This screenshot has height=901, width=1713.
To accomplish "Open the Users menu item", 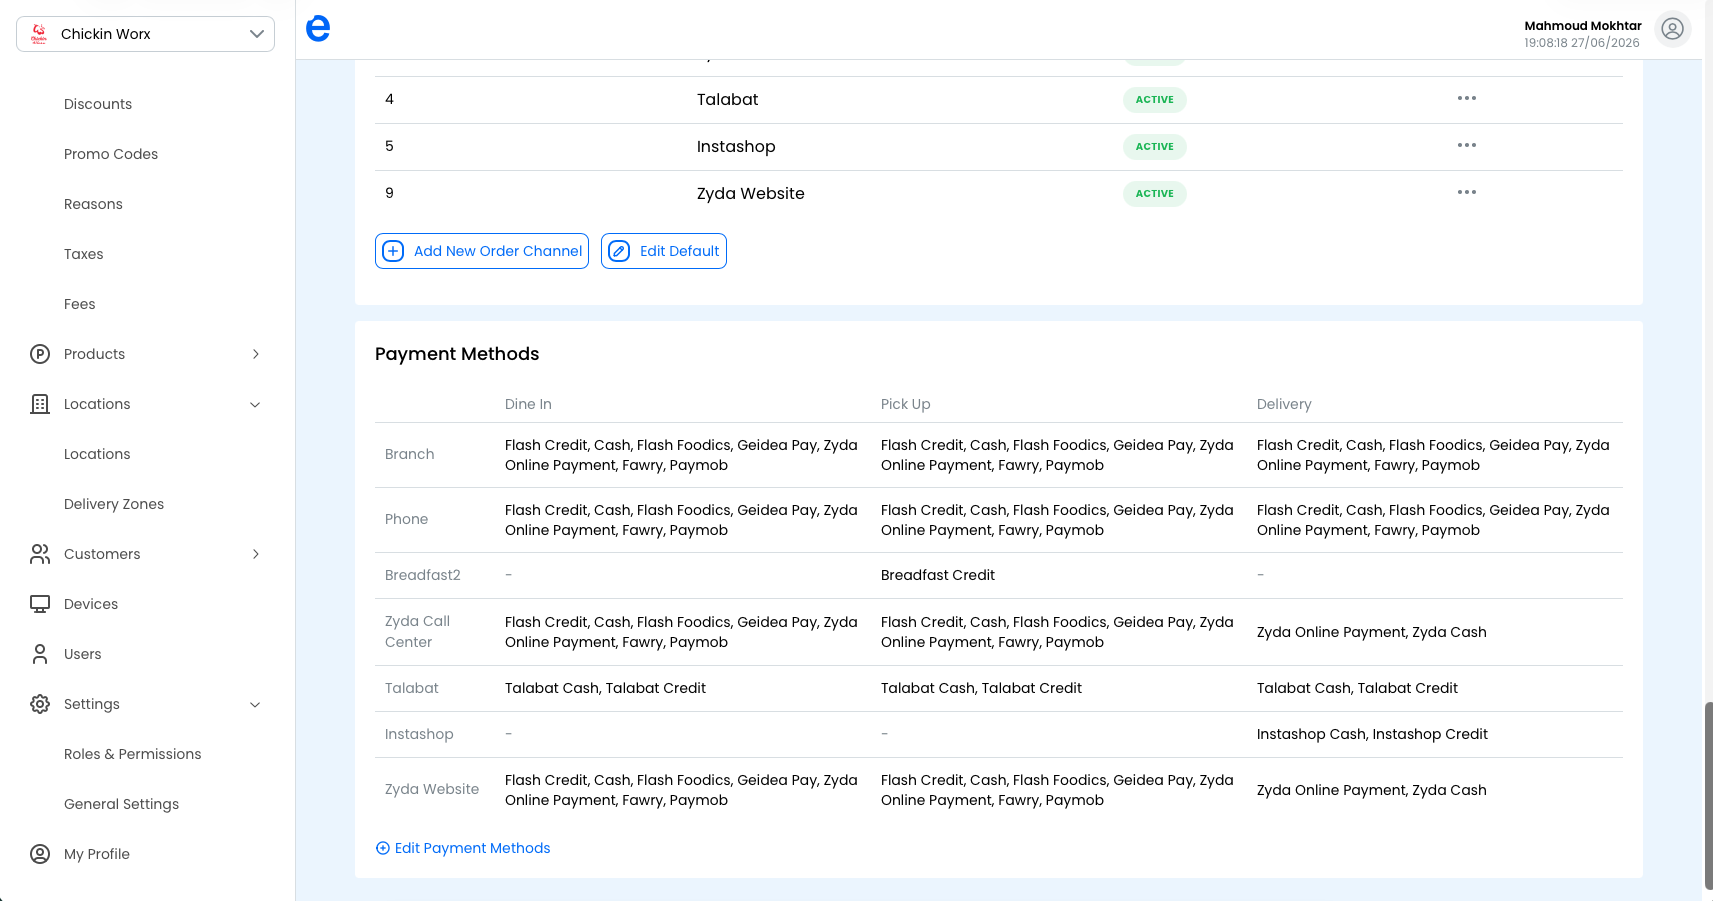I will 83,654.
